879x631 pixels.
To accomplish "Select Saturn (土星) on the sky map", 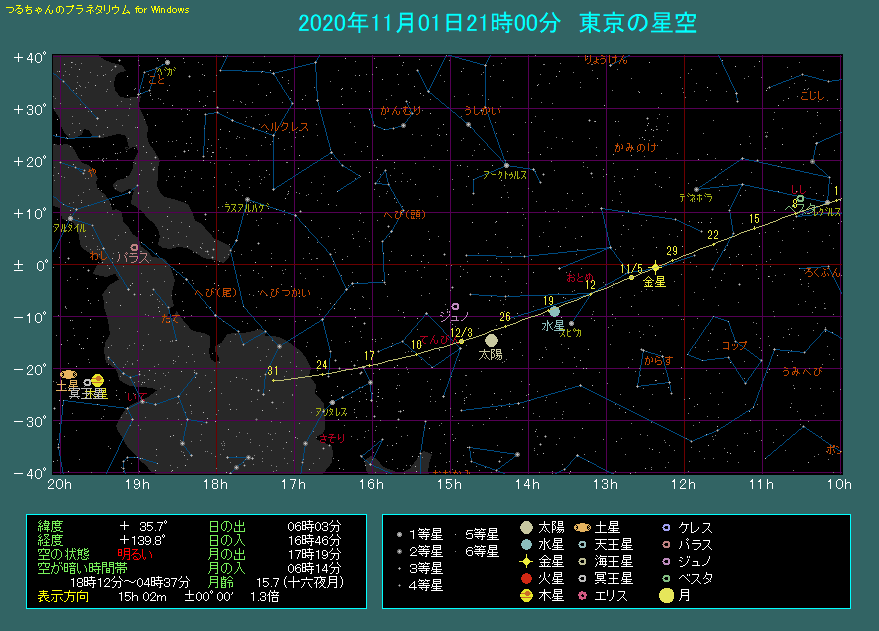I will tap(67, 374).
